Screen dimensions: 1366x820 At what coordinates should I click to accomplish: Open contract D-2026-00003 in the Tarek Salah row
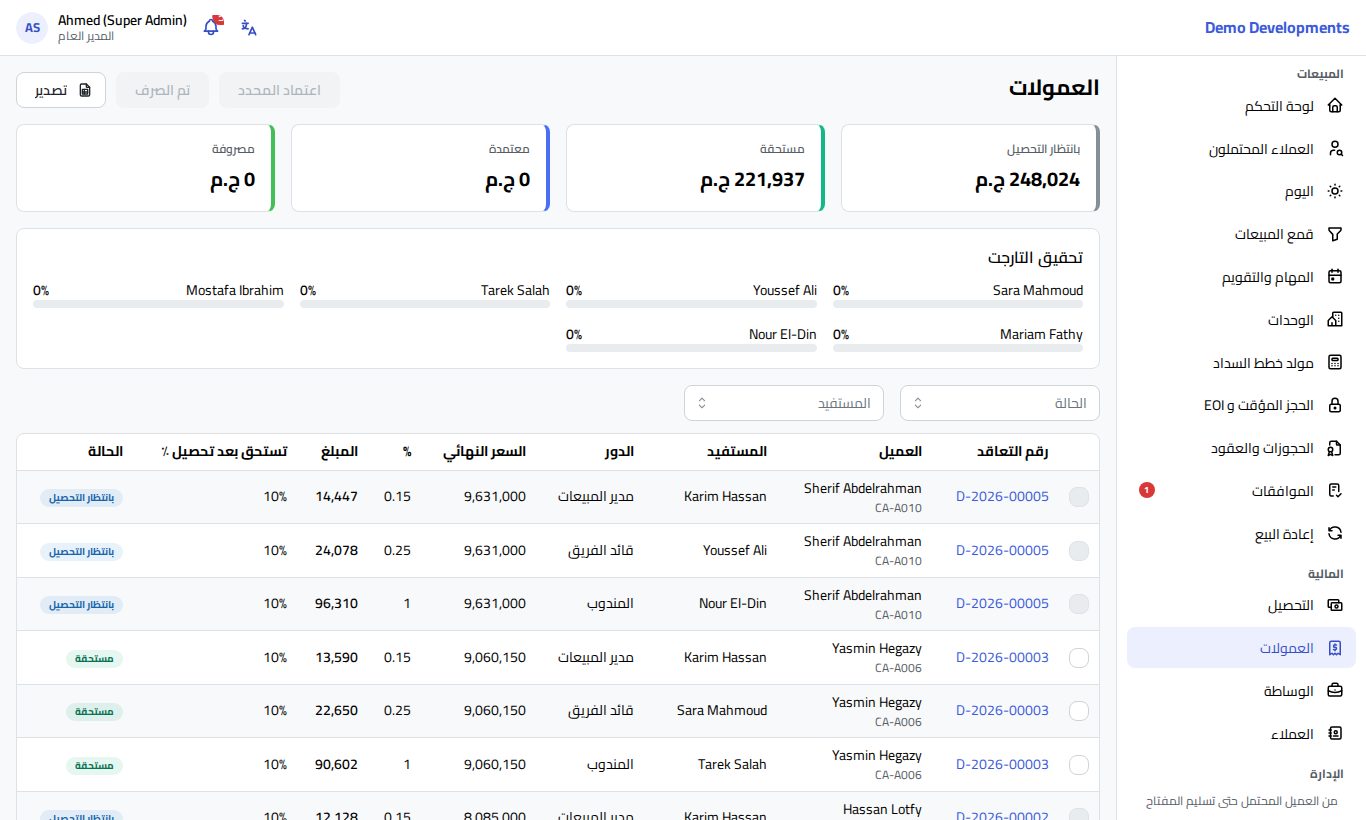tap(1003, 765)
